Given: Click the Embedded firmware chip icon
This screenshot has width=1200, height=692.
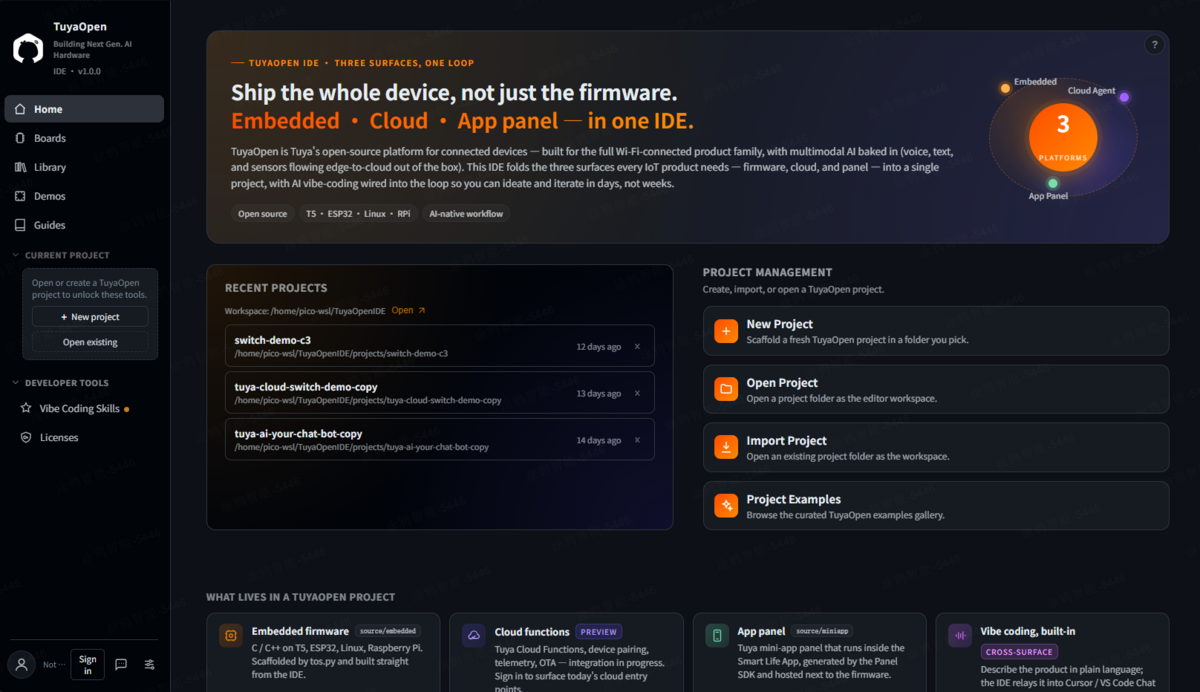Looking at the screenshot, I should (231, 635).
